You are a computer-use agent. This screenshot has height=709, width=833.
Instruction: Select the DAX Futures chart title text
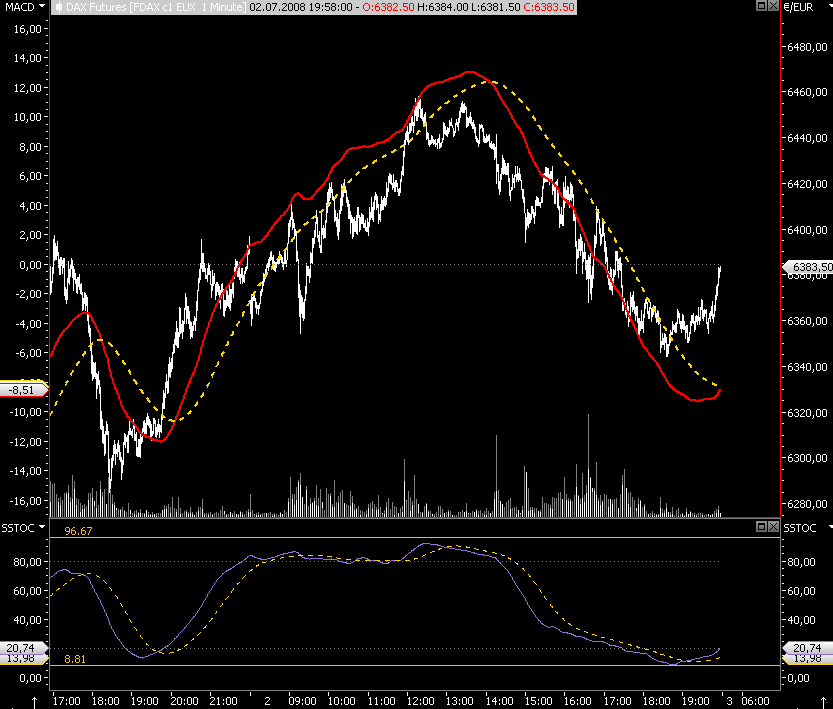click(156, 7)
